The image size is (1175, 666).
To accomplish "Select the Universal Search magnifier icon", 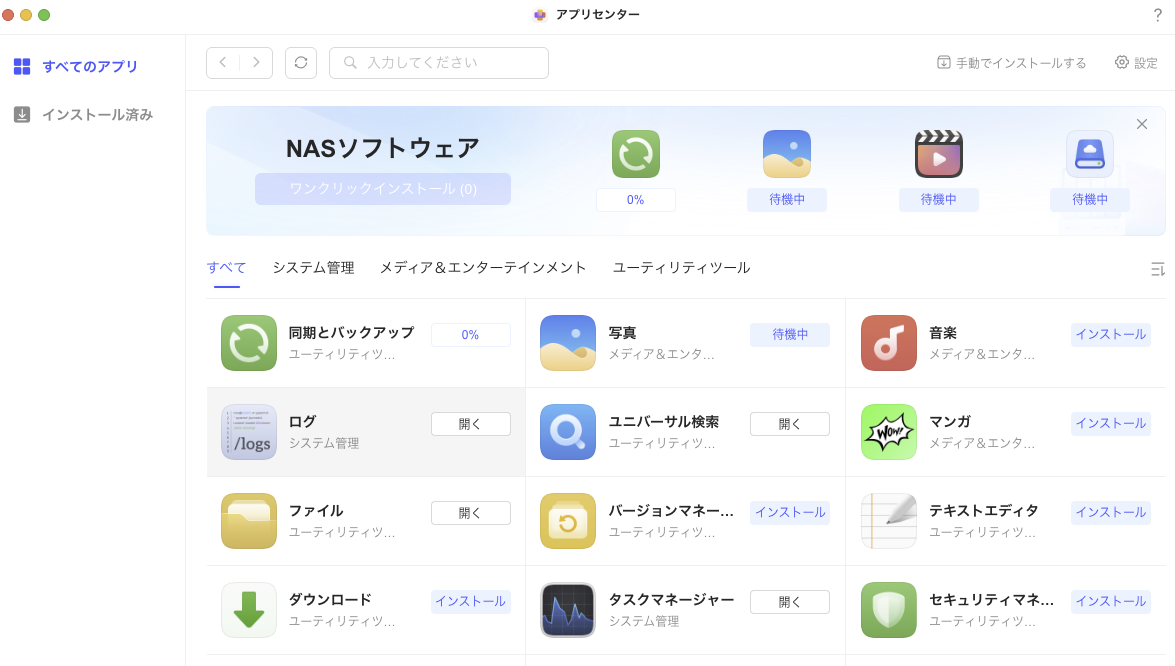I will tap(568, 432).
